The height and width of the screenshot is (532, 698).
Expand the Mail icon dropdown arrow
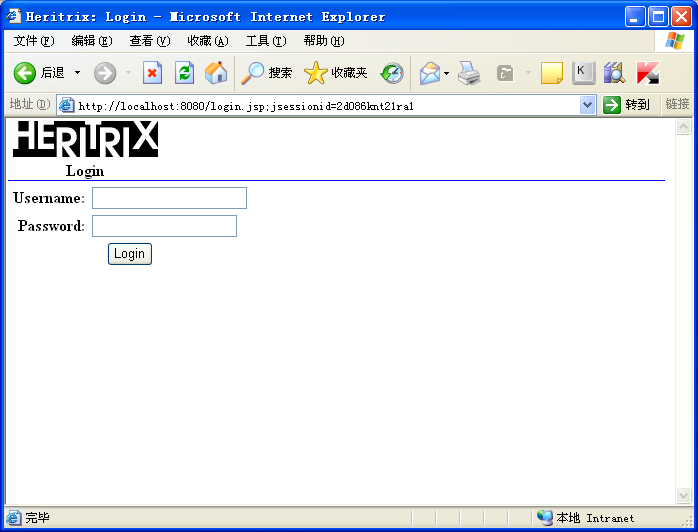point(446,73)
